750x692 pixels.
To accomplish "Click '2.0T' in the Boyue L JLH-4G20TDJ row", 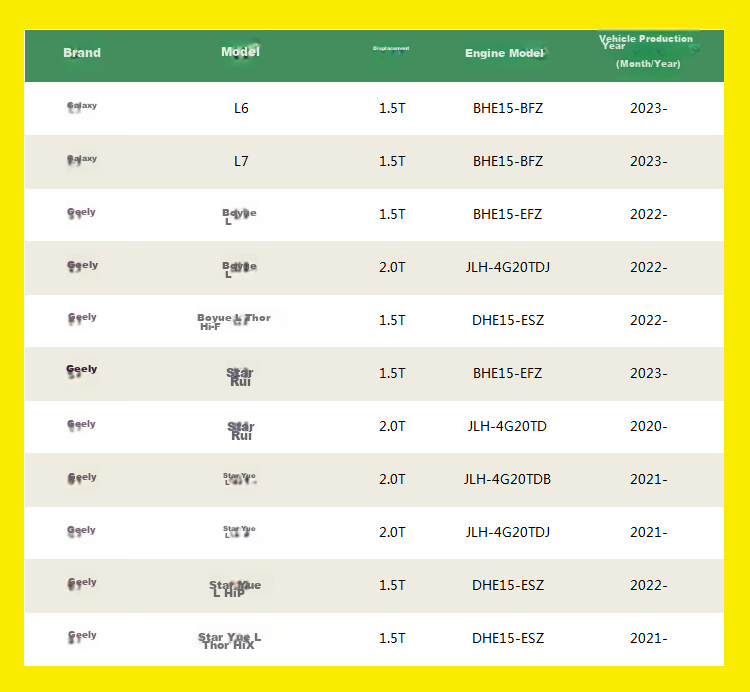I will pyautogui.click(x=392, y=267).
